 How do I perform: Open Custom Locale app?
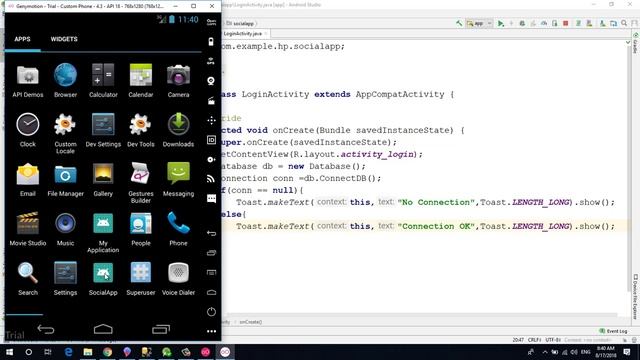[65, 133]
